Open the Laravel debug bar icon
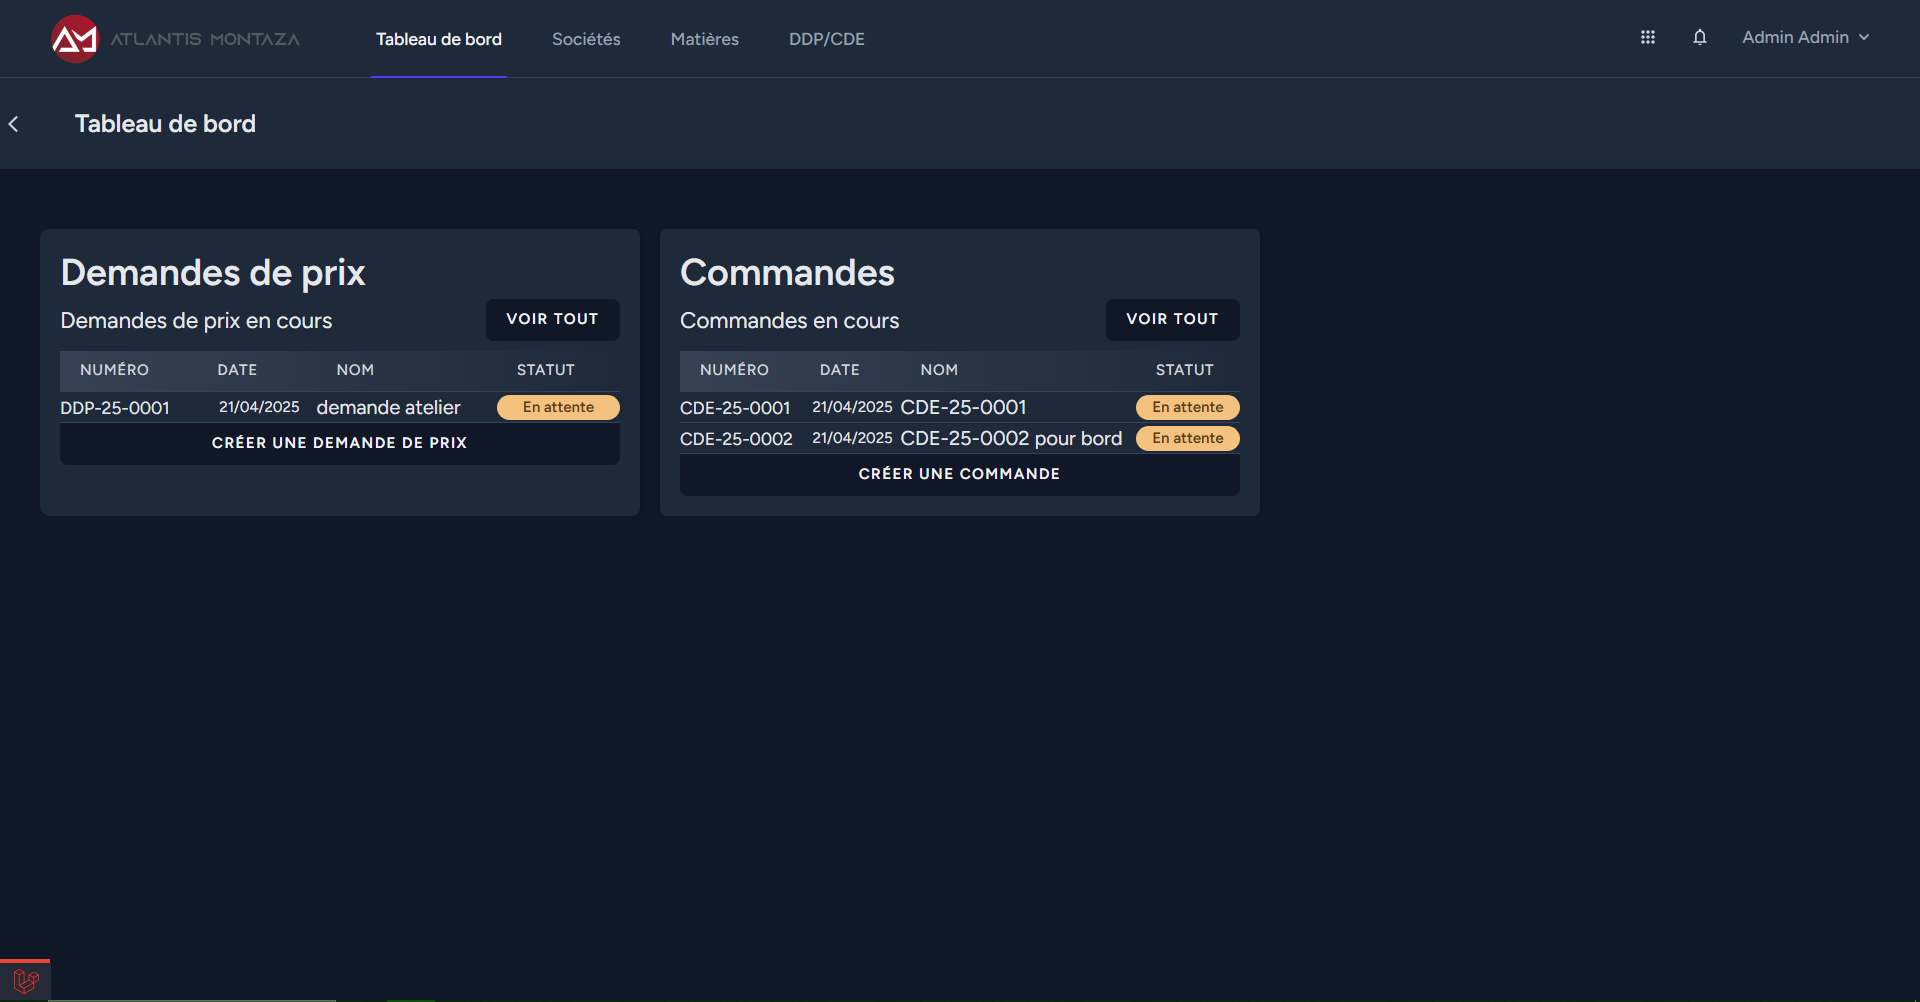Viewport: 1920px width, 1002px height. point(25,981)
